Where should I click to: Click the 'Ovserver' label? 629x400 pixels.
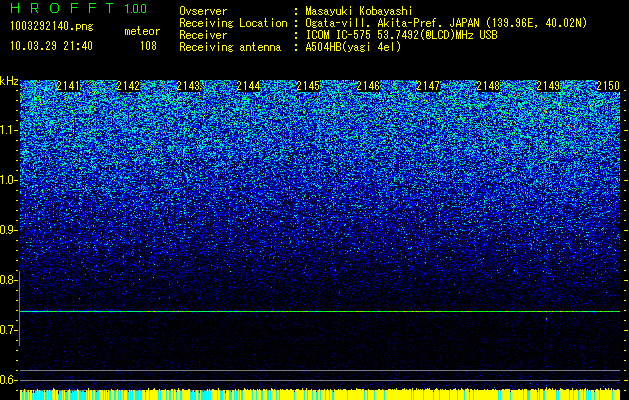[203, 11]
